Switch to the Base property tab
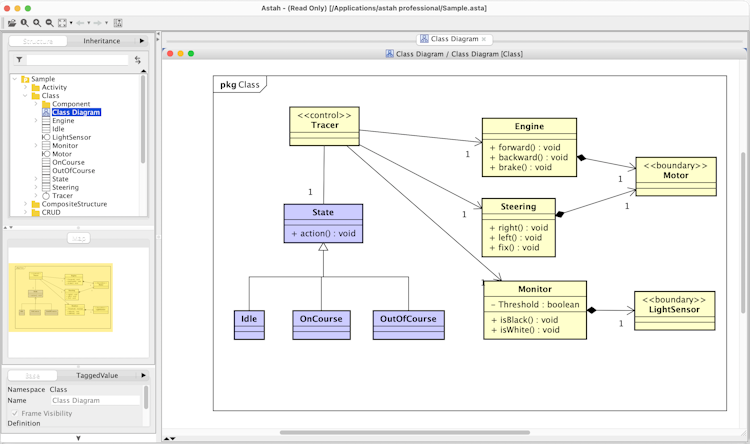 pos(33,376)
